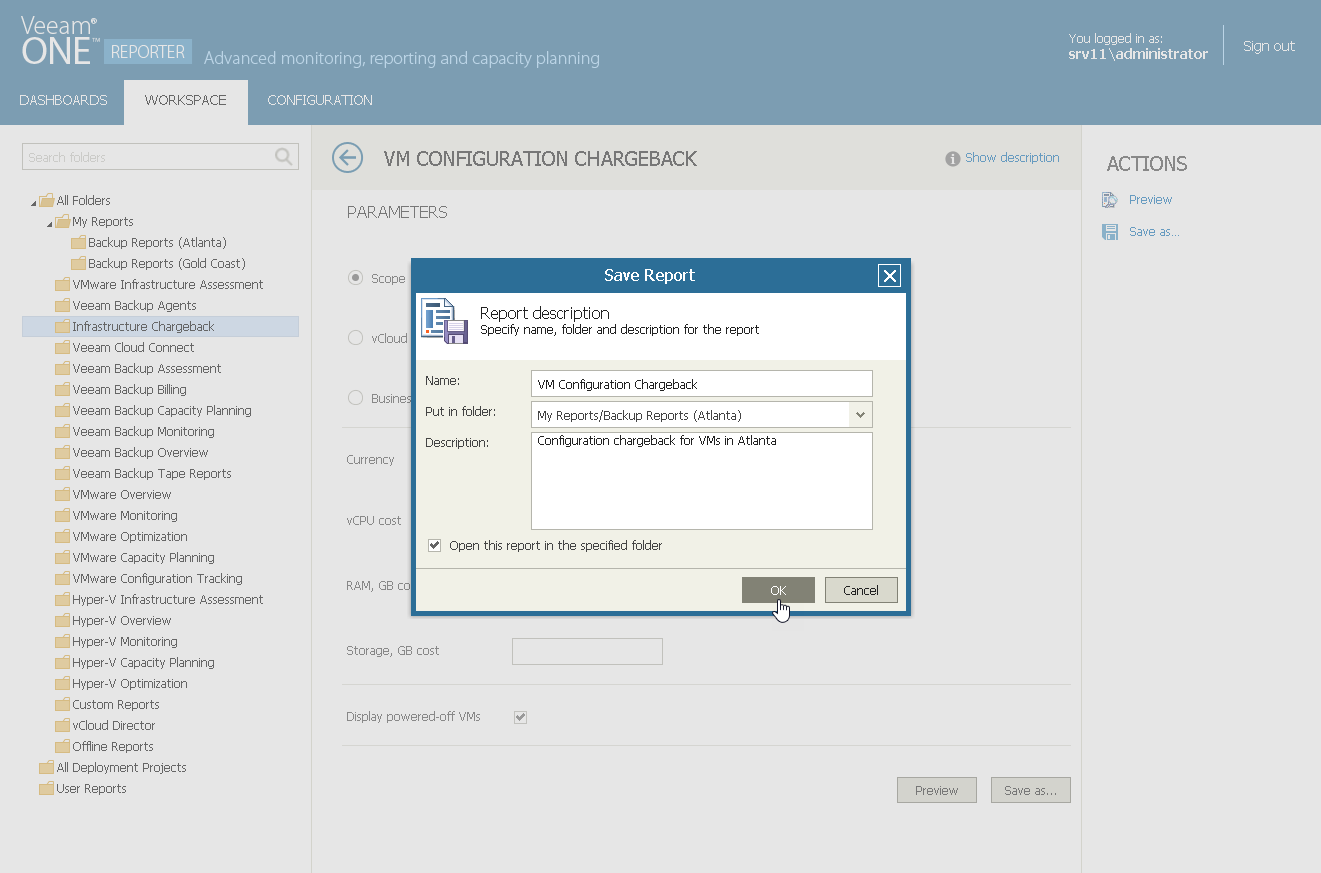Click the All Folders folder icon
Screen dimensions: 1321x873
tap(46, 200)
